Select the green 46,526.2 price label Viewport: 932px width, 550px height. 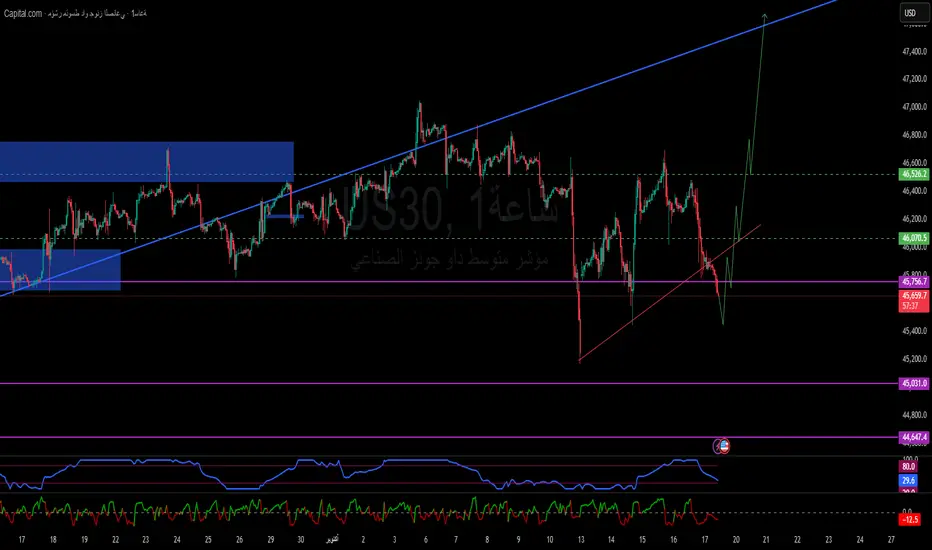click(914, 174)
